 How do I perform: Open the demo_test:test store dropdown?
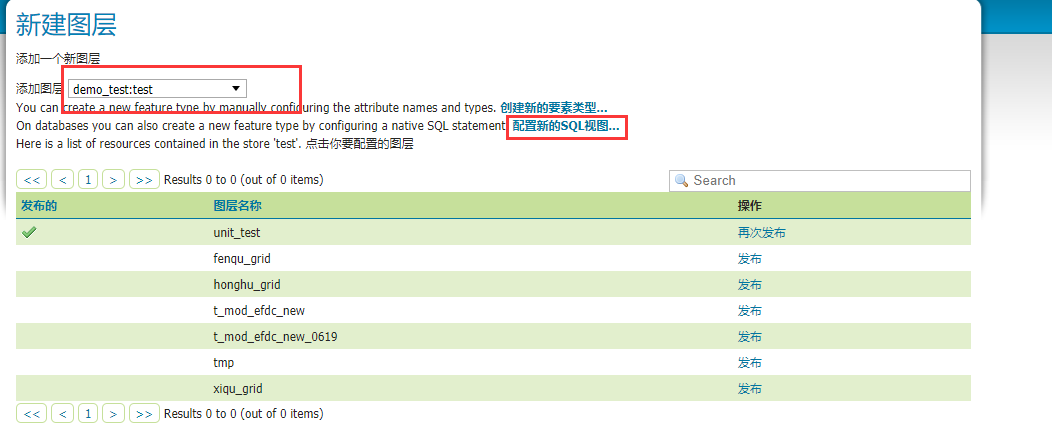click(x=157, y=89)
